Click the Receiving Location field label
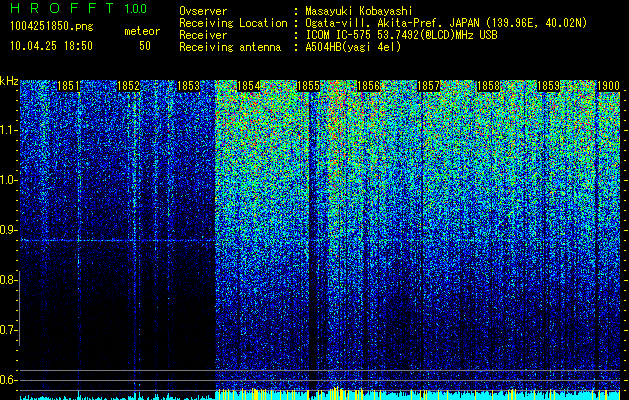 tap(233, 23)
